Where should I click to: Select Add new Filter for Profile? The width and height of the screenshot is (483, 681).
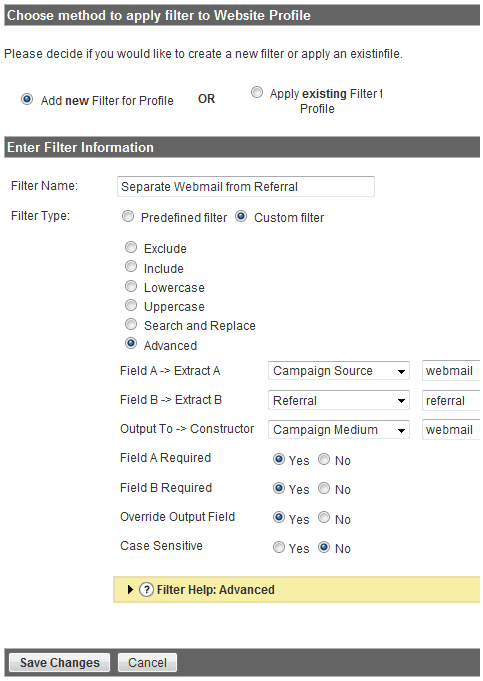tap(27, 99)
